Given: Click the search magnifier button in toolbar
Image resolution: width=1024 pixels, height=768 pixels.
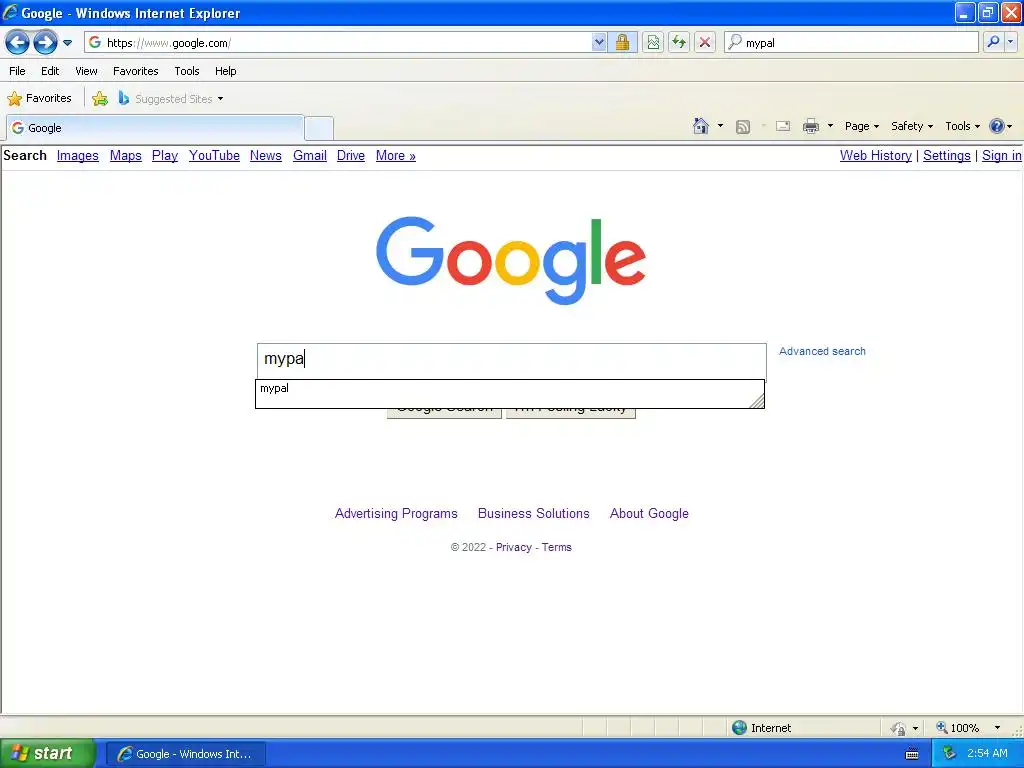Looking at the screenshot, I should [993, 42].
